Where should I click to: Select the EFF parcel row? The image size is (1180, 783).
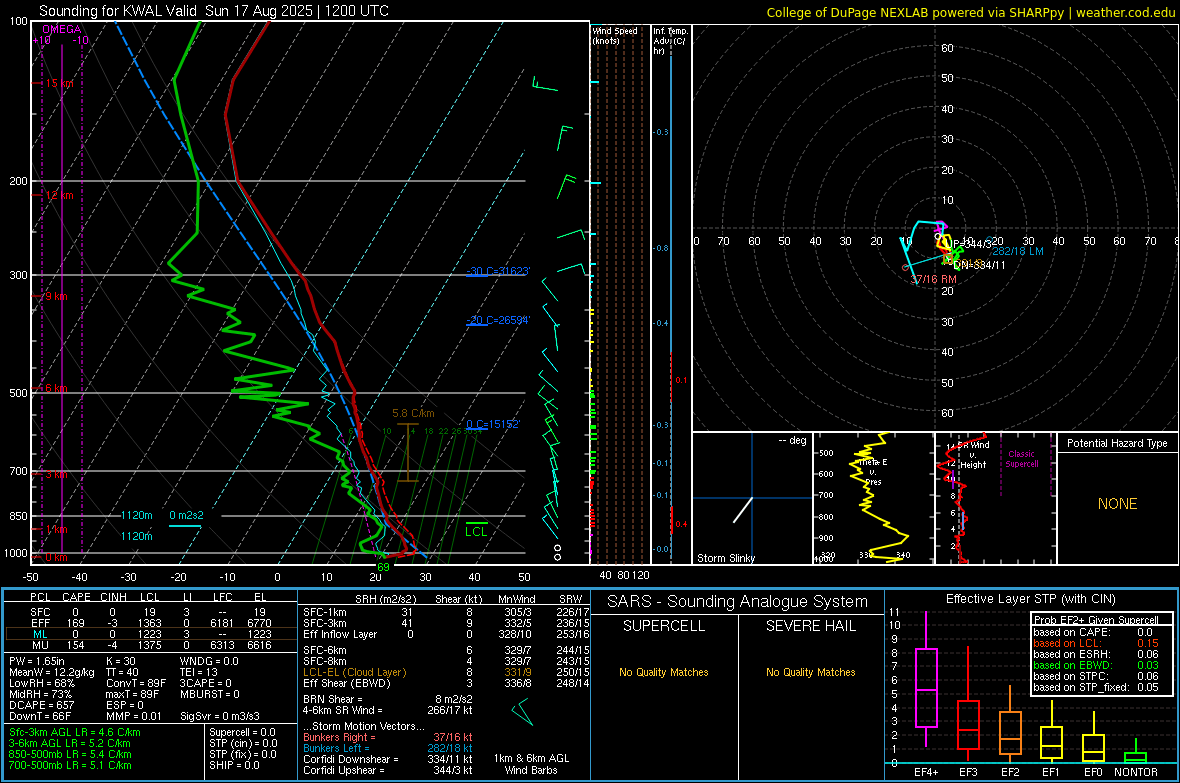point(151,623)
